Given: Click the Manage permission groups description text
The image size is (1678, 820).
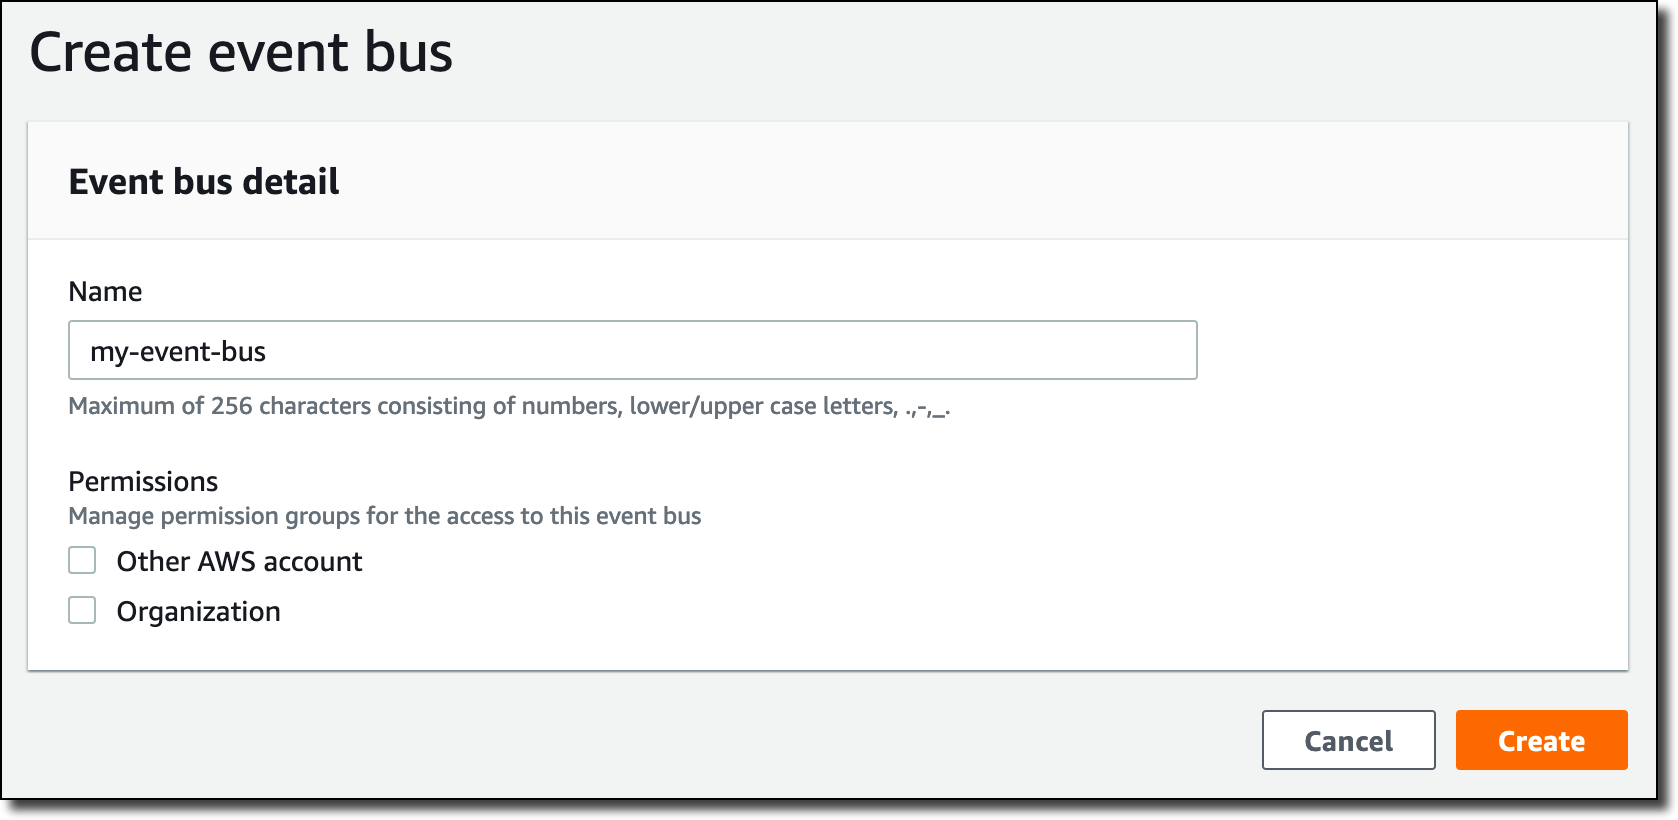Looking at the screenshot, I should [x=385, y=516].
